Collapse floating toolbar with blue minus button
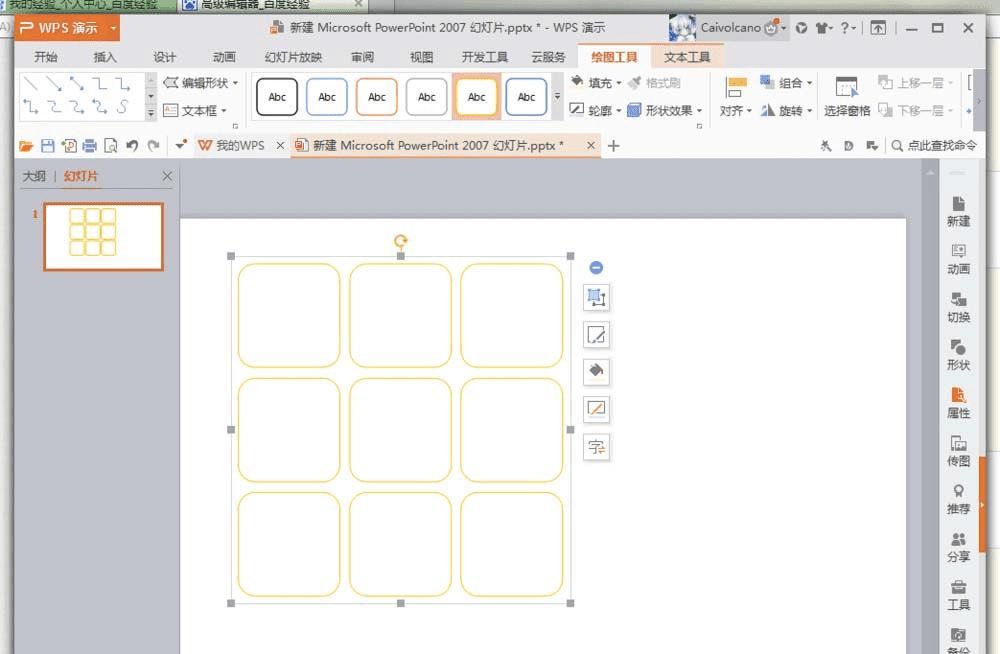This screenshot has height=654, width=1000. [596, 267]
